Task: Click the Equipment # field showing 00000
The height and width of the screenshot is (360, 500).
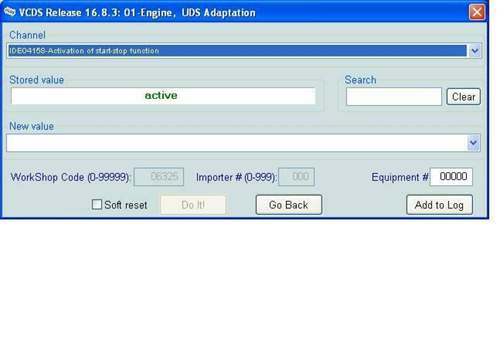Action: coord(451,176)
